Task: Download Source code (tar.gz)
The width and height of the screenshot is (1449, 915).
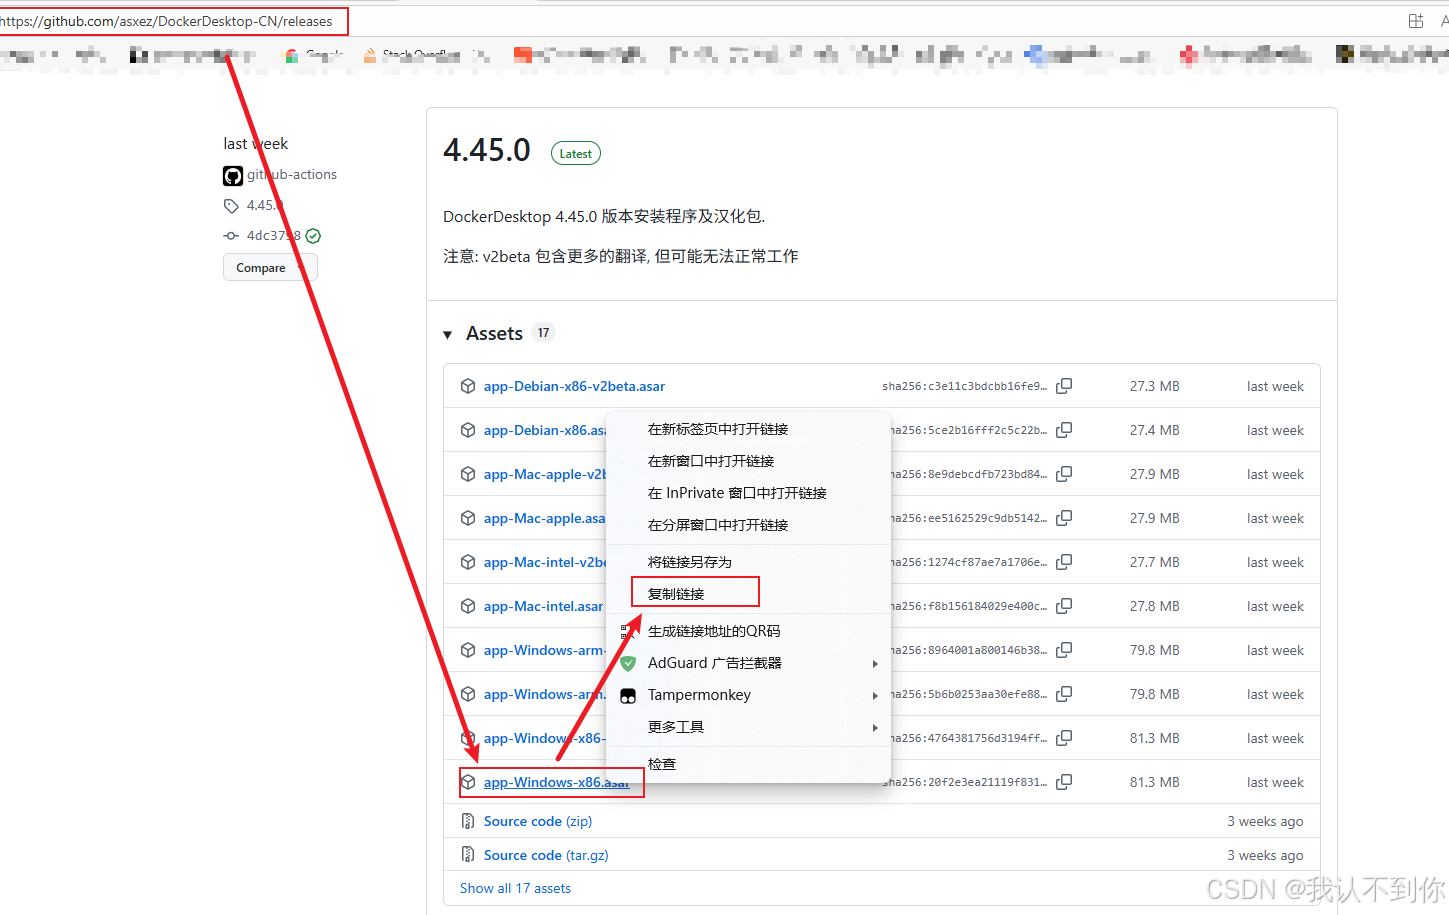Action: pos(546,855)
